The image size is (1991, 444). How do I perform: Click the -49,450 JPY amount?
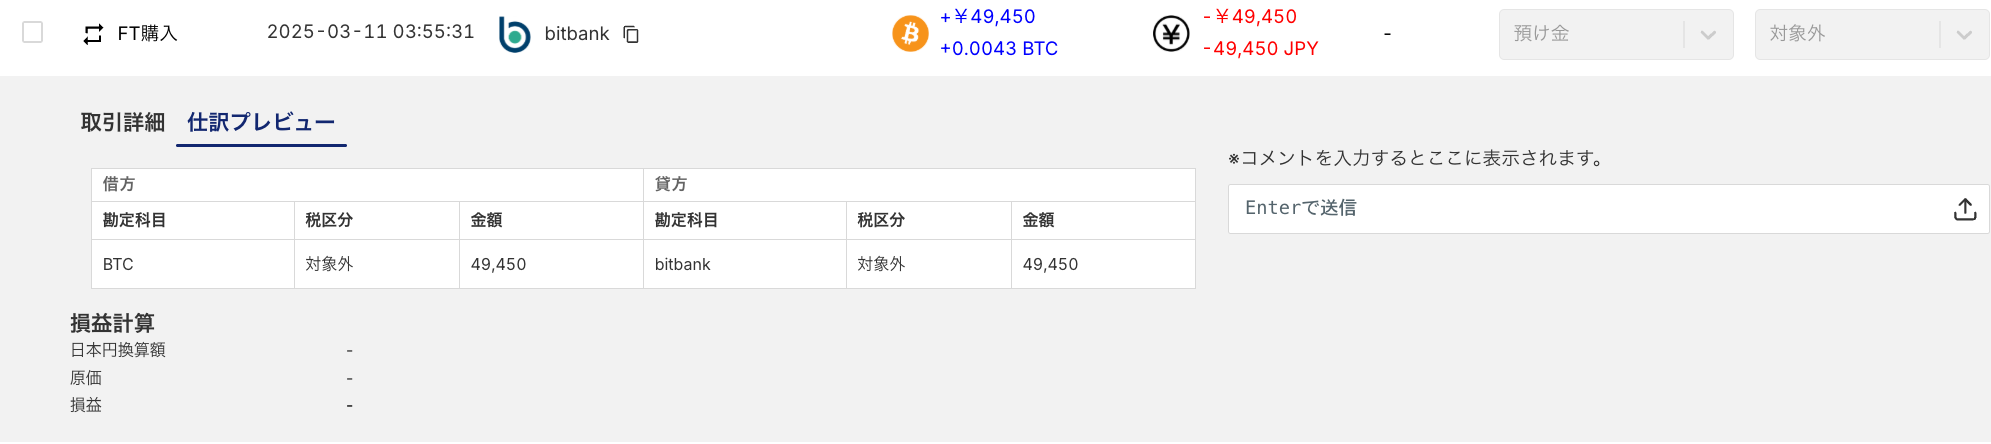[1260, 48]
